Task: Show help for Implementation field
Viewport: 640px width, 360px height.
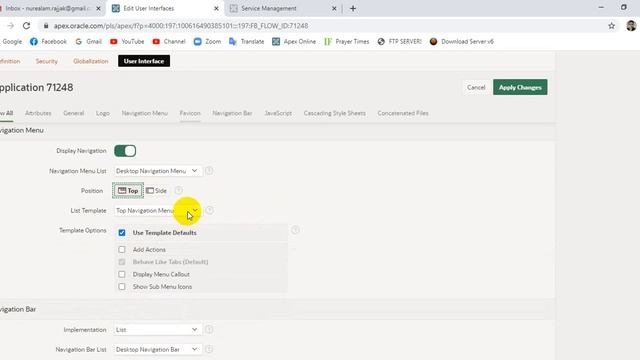Action: click(x=209, y=329)
